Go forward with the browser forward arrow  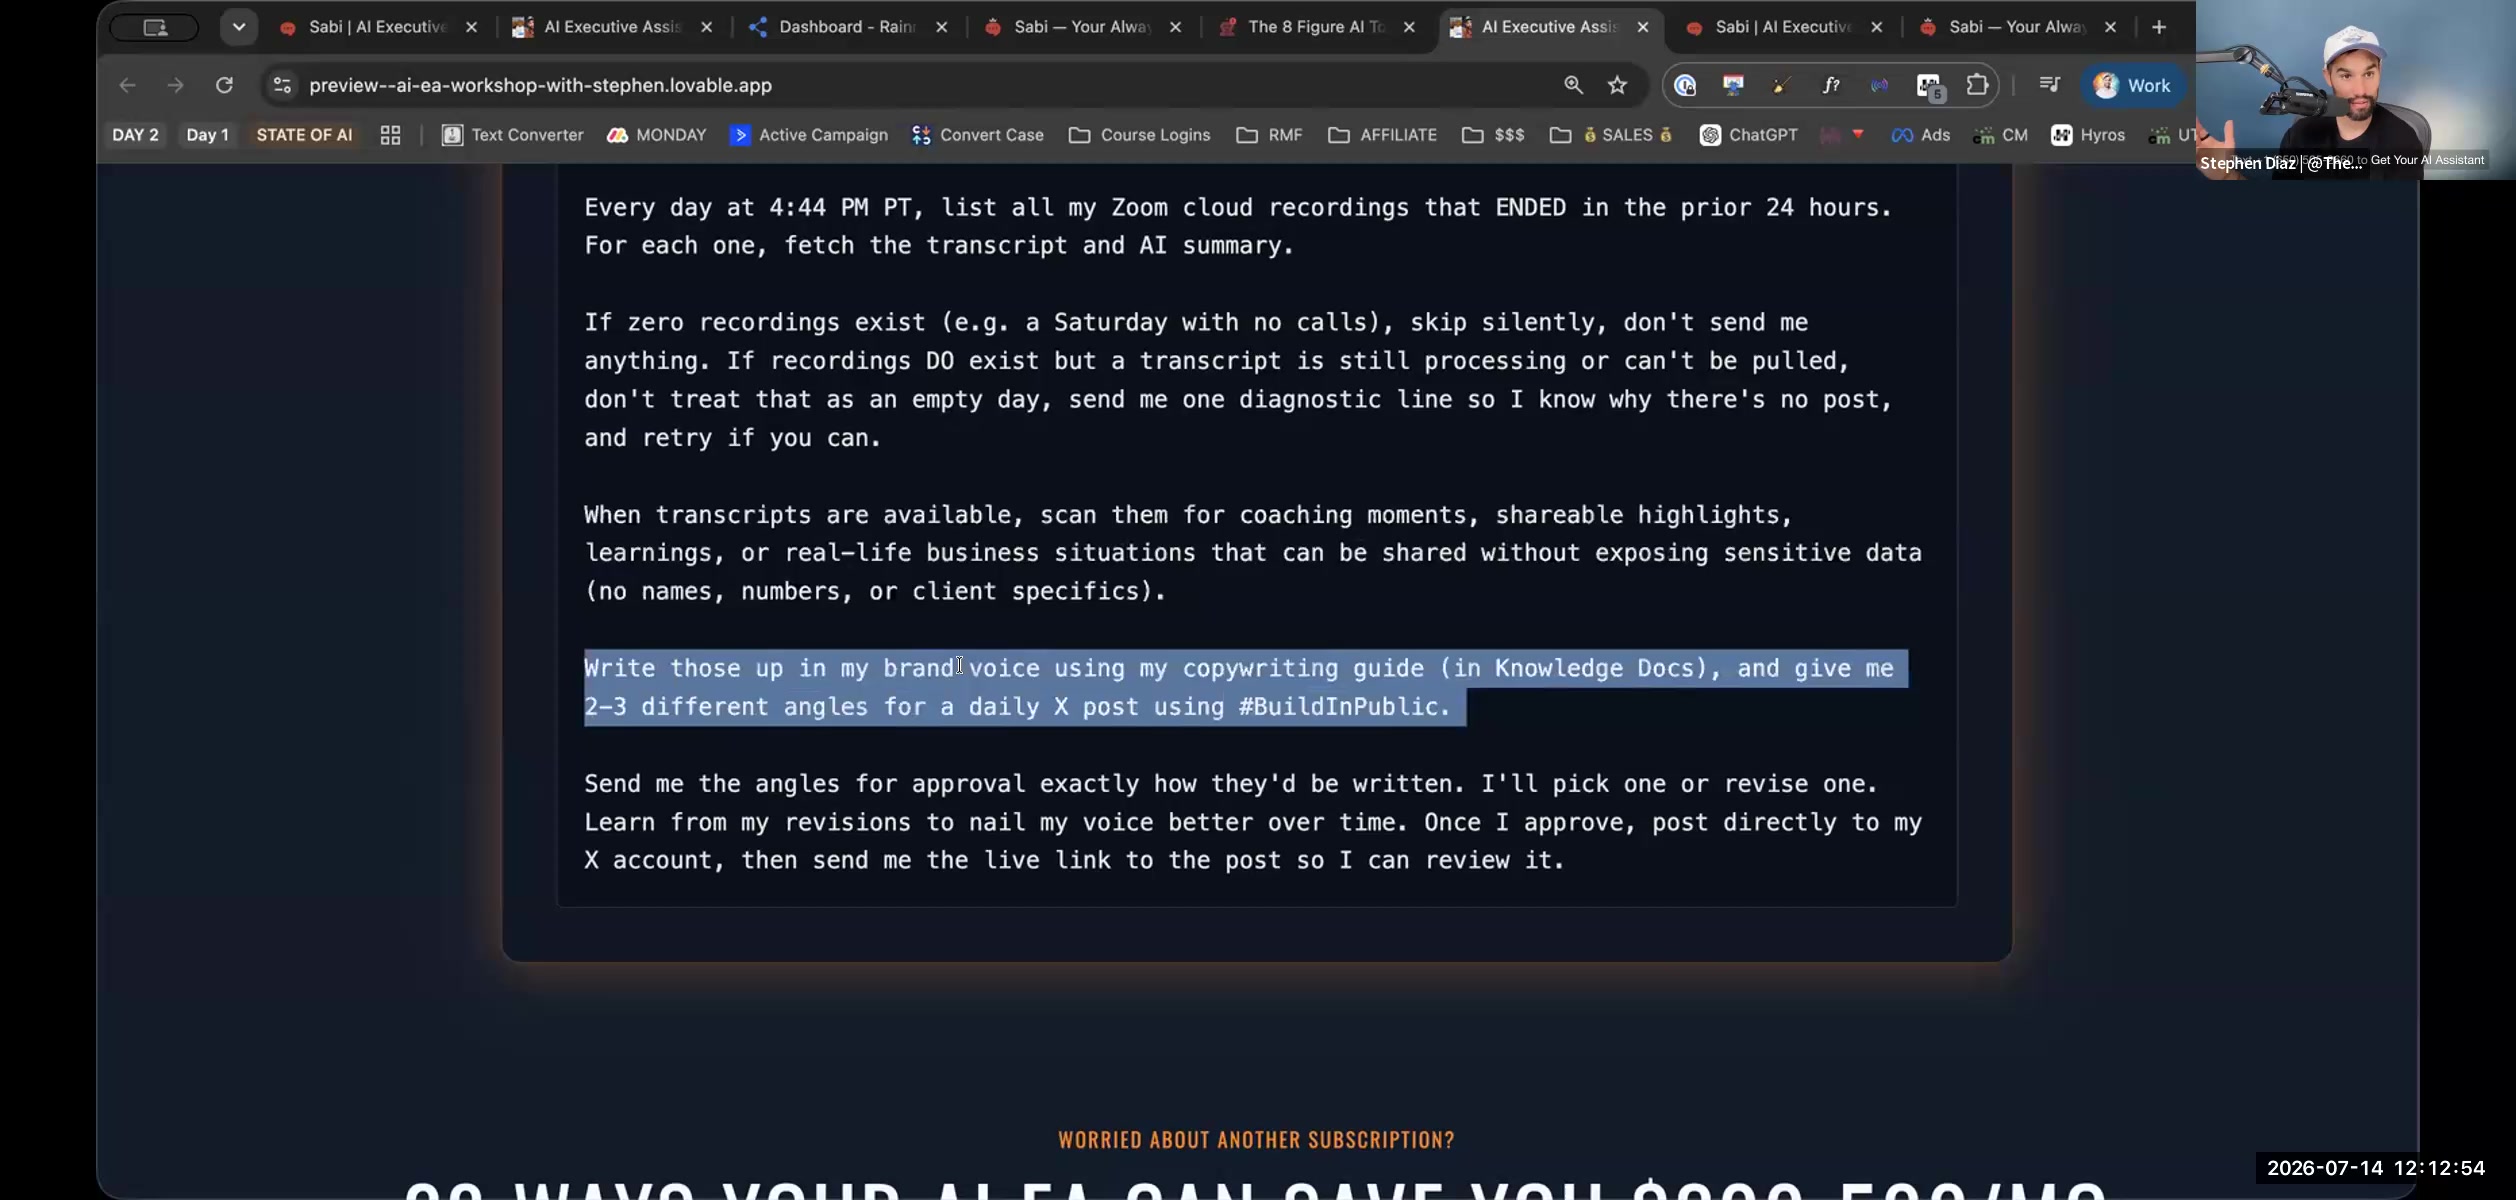pos(175,85)
